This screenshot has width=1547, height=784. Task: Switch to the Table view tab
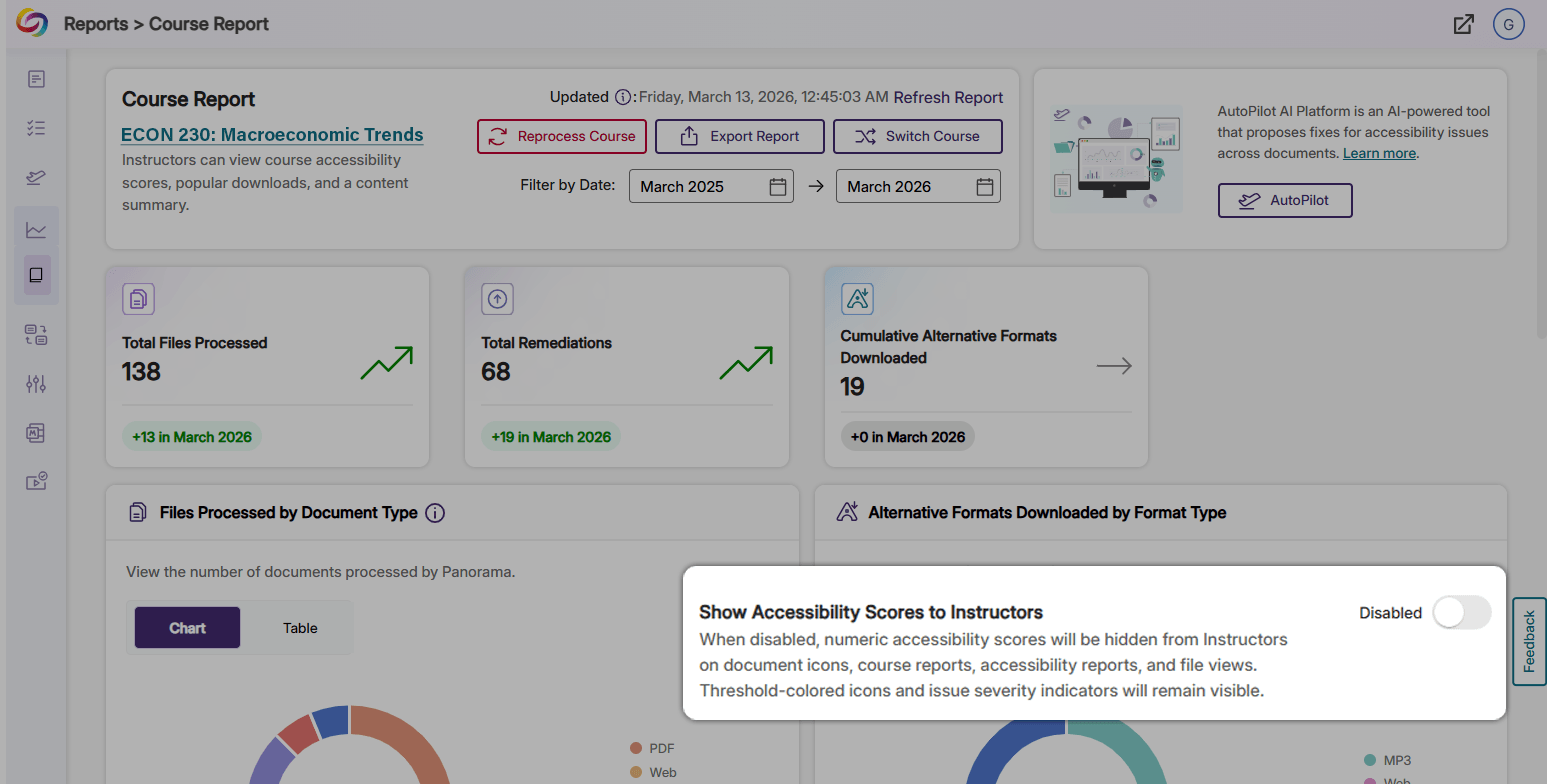(299, 627)
